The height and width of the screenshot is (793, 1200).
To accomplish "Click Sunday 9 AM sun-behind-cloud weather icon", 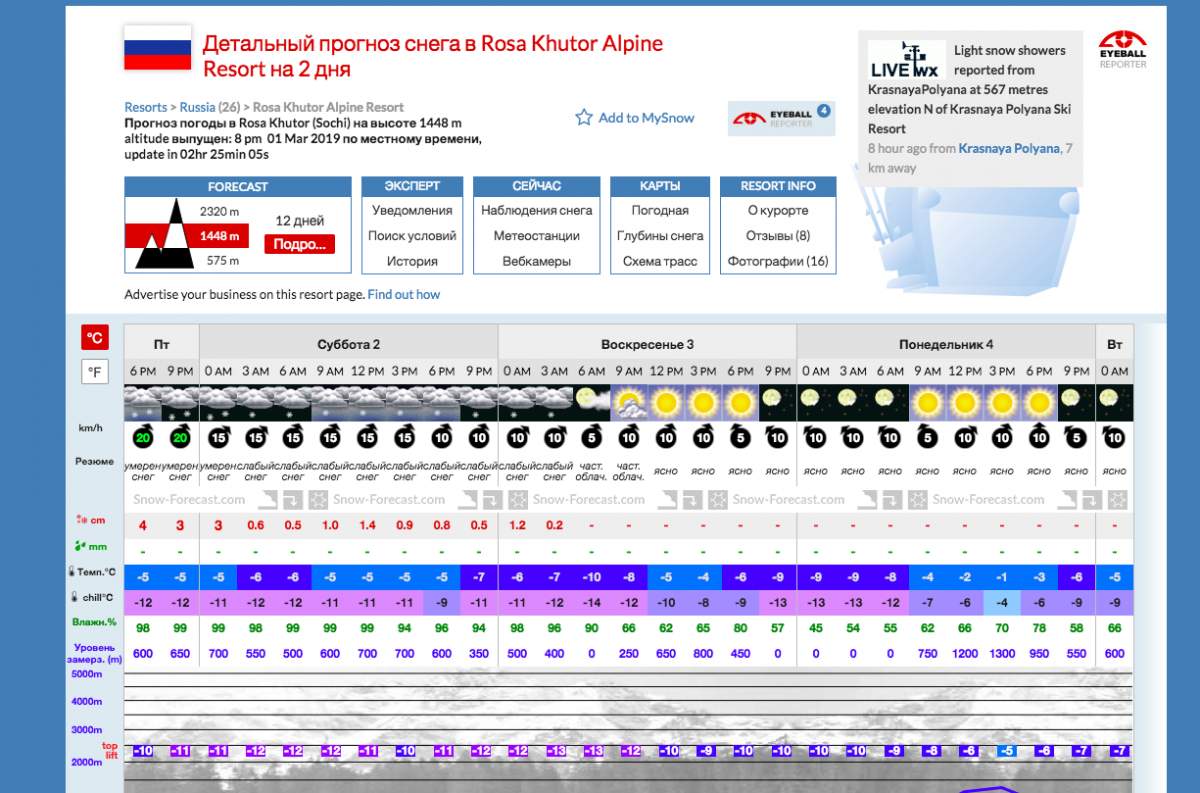I will pyautogui.click(x=629, y=403).
